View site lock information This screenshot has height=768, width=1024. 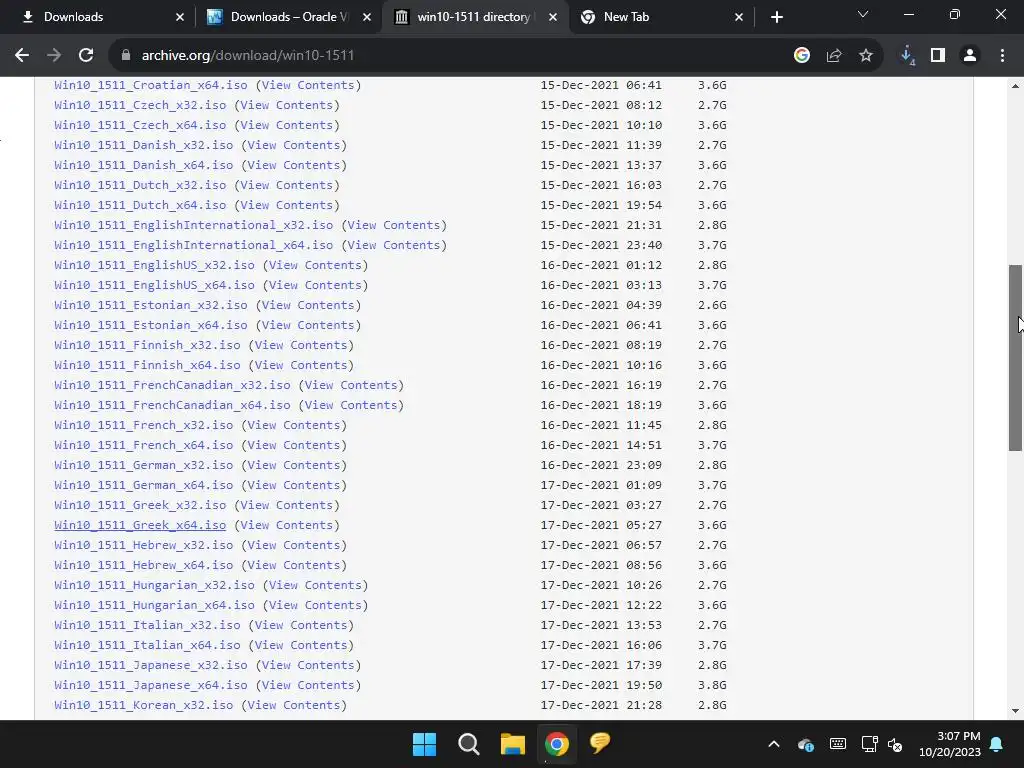click(126, 56)
